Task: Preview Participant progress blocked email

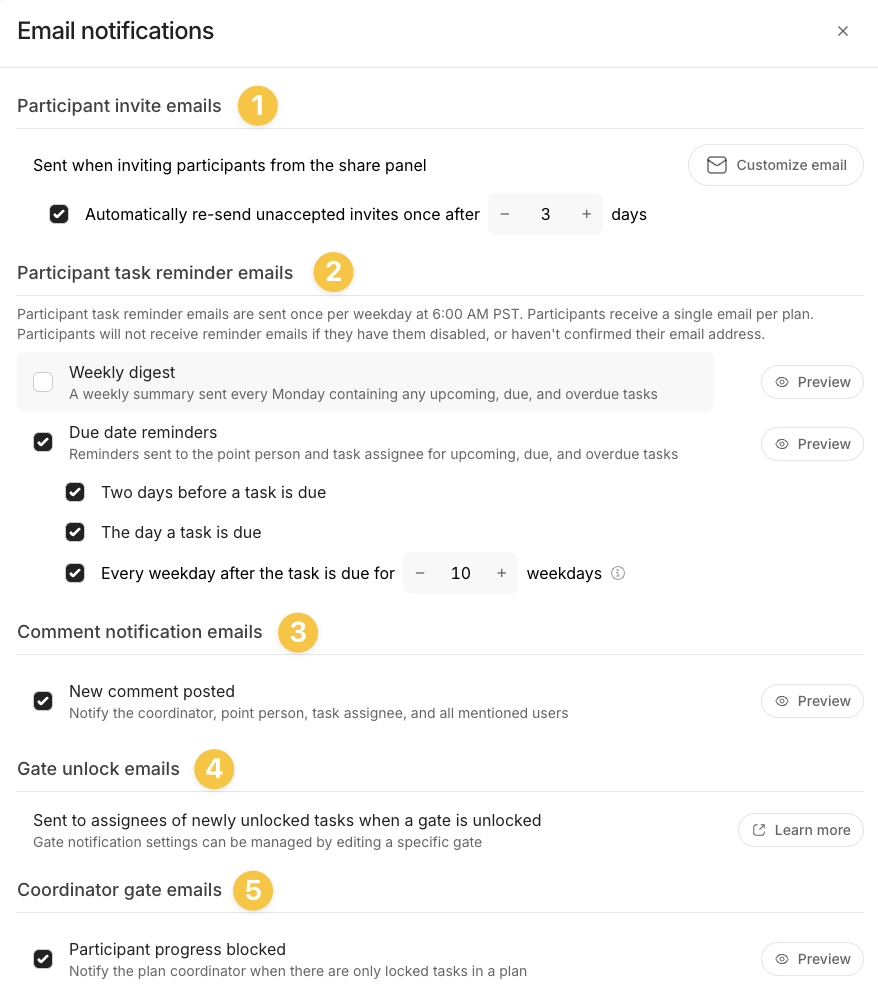Action: point(812,959)
